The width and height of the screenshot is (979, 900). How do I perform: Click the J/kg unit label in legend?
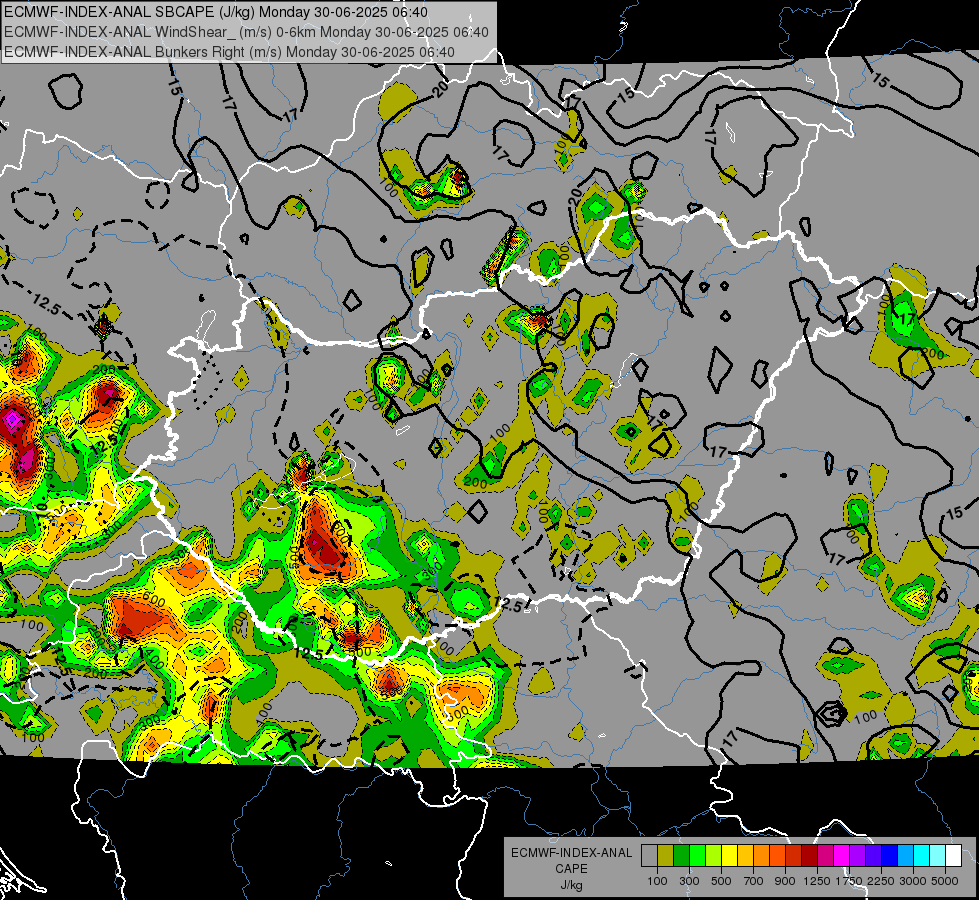click(571, 885)
